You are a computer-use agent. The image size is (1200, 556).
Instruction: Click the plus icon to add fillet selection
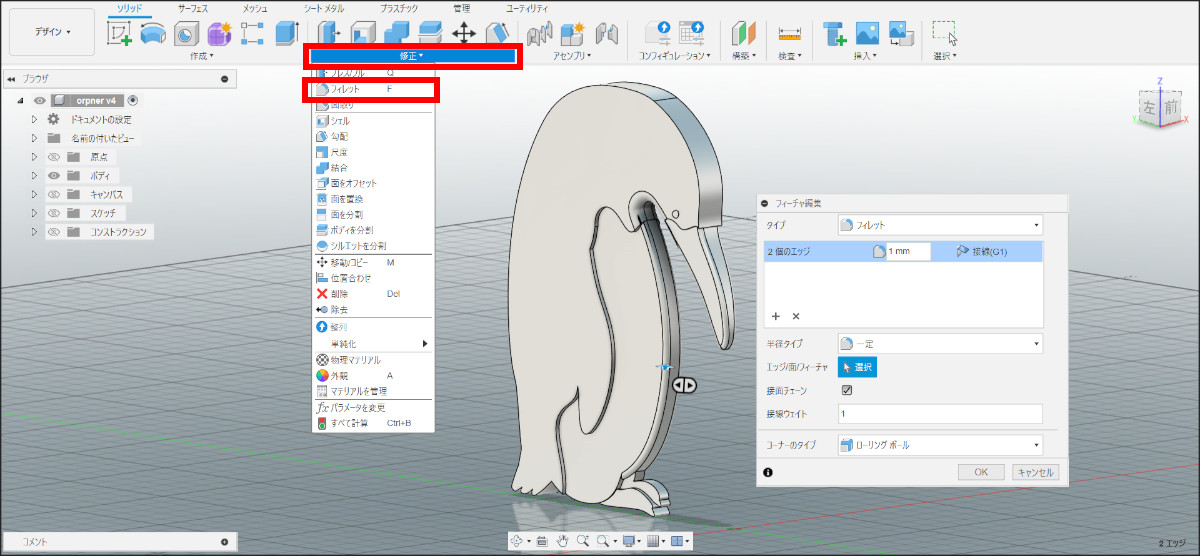point(775,316)
